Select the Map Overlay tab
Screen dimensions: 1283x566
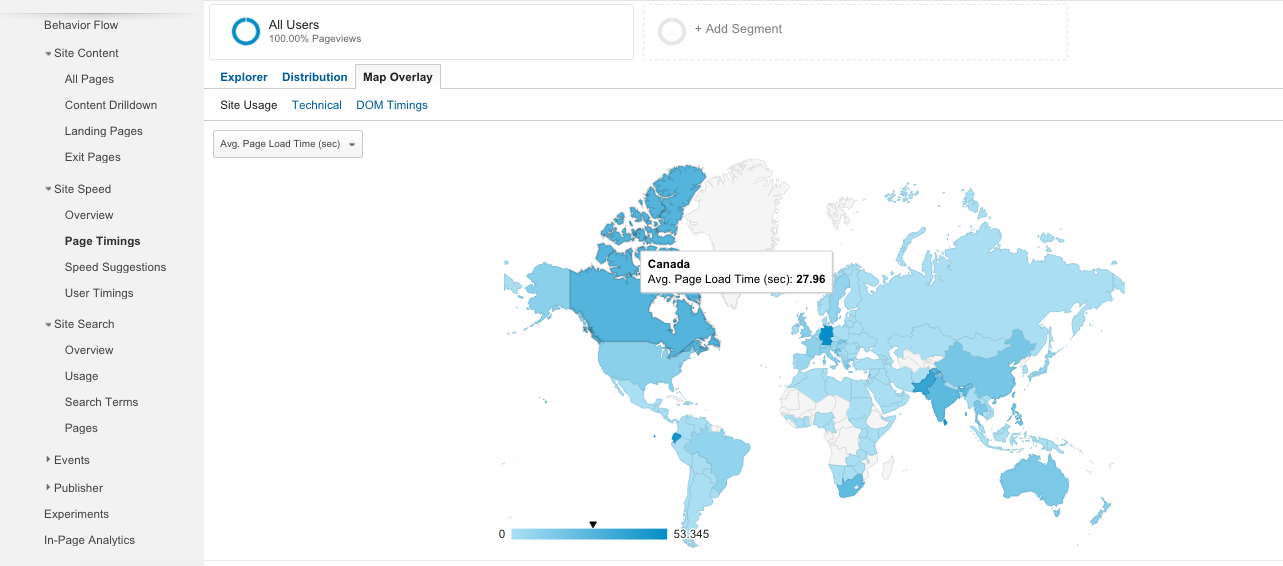click(x=398, y=77)
